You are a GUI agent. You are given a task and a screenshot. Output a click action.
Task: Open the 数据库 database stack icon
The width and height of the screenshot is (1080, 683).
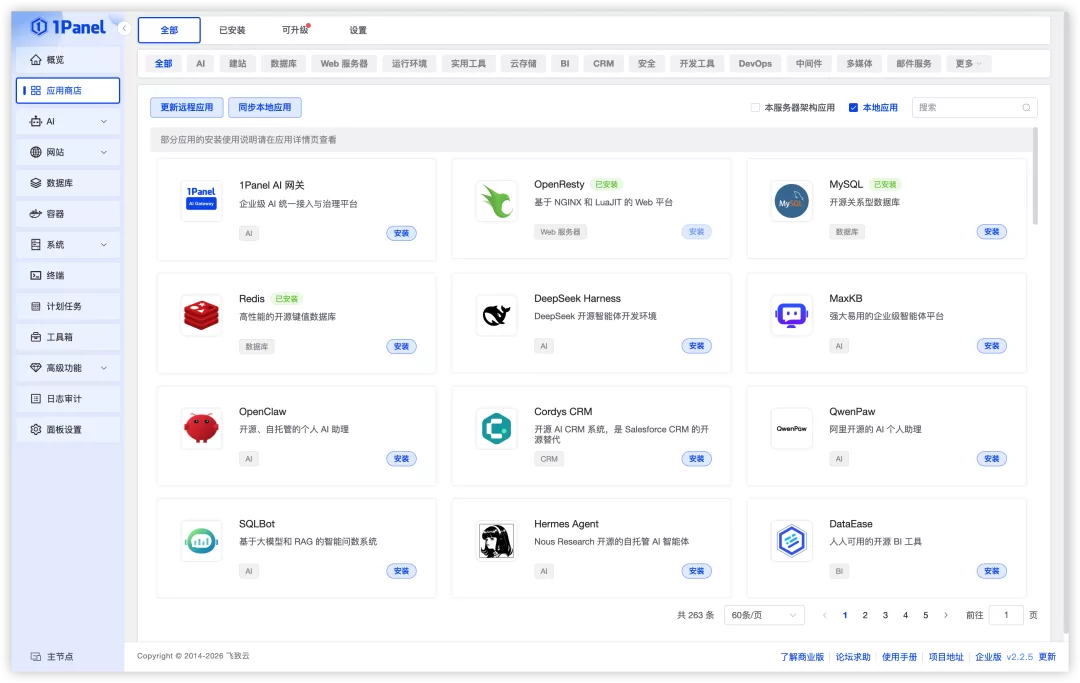click(36, 183)
